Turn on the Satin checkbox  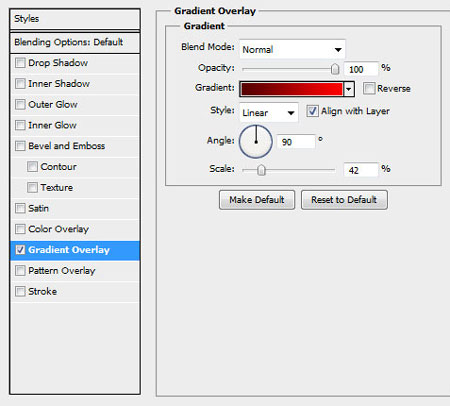pyautogui.click(x=20, y=208)
